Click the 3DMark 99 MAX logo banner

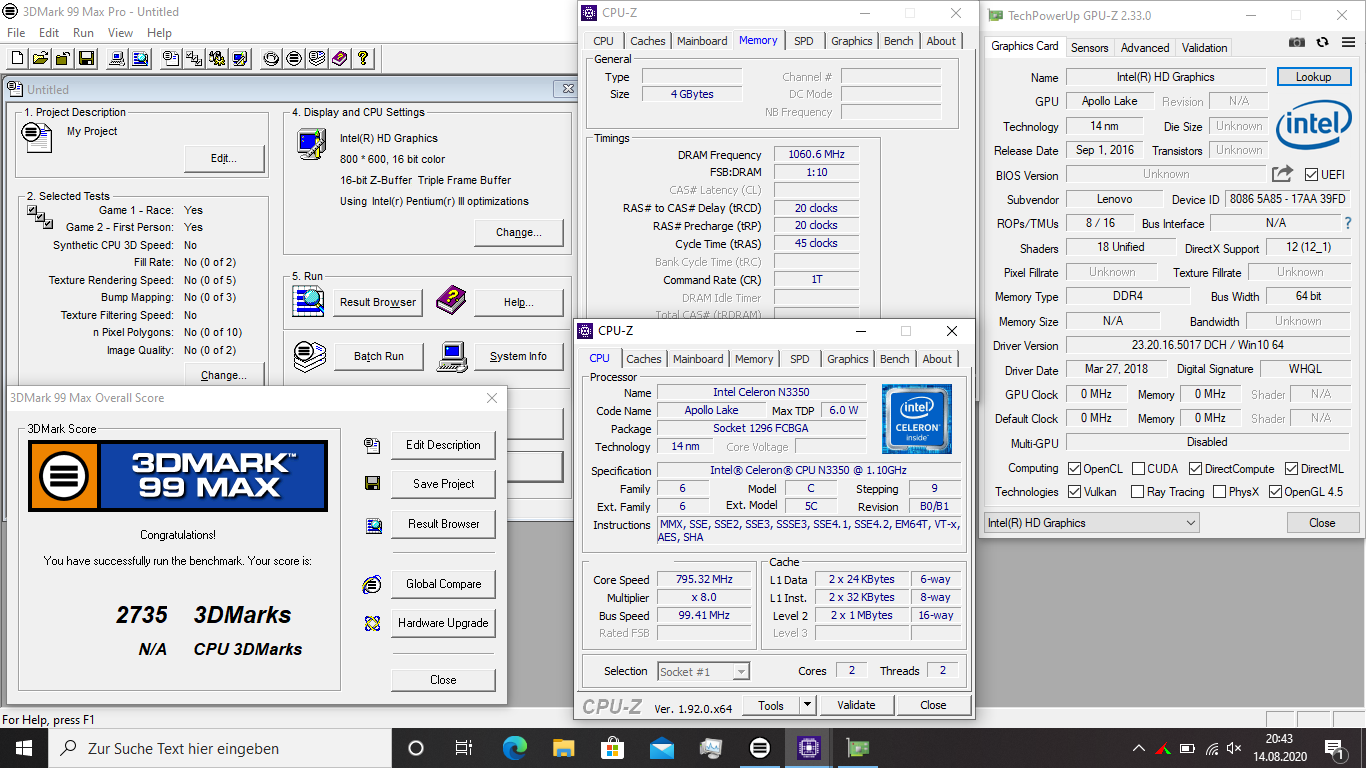pyautogui.click(x=178, y=476)
